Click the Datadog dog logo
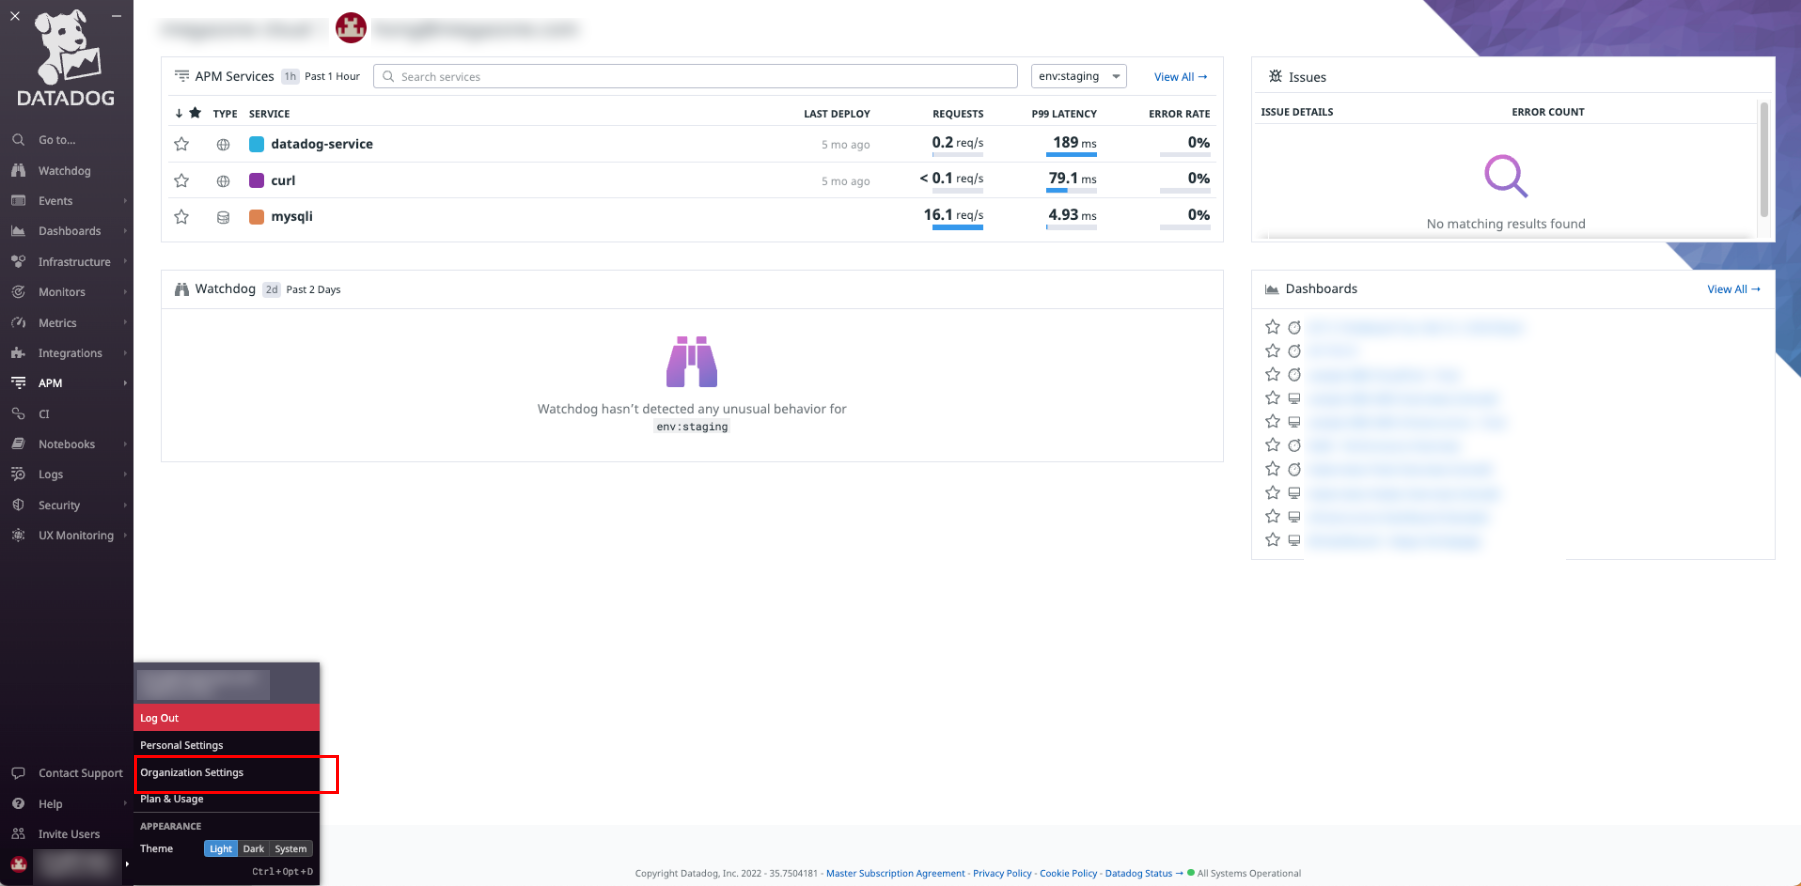This screenshot has height=886, width=1801. click(67, 47)
